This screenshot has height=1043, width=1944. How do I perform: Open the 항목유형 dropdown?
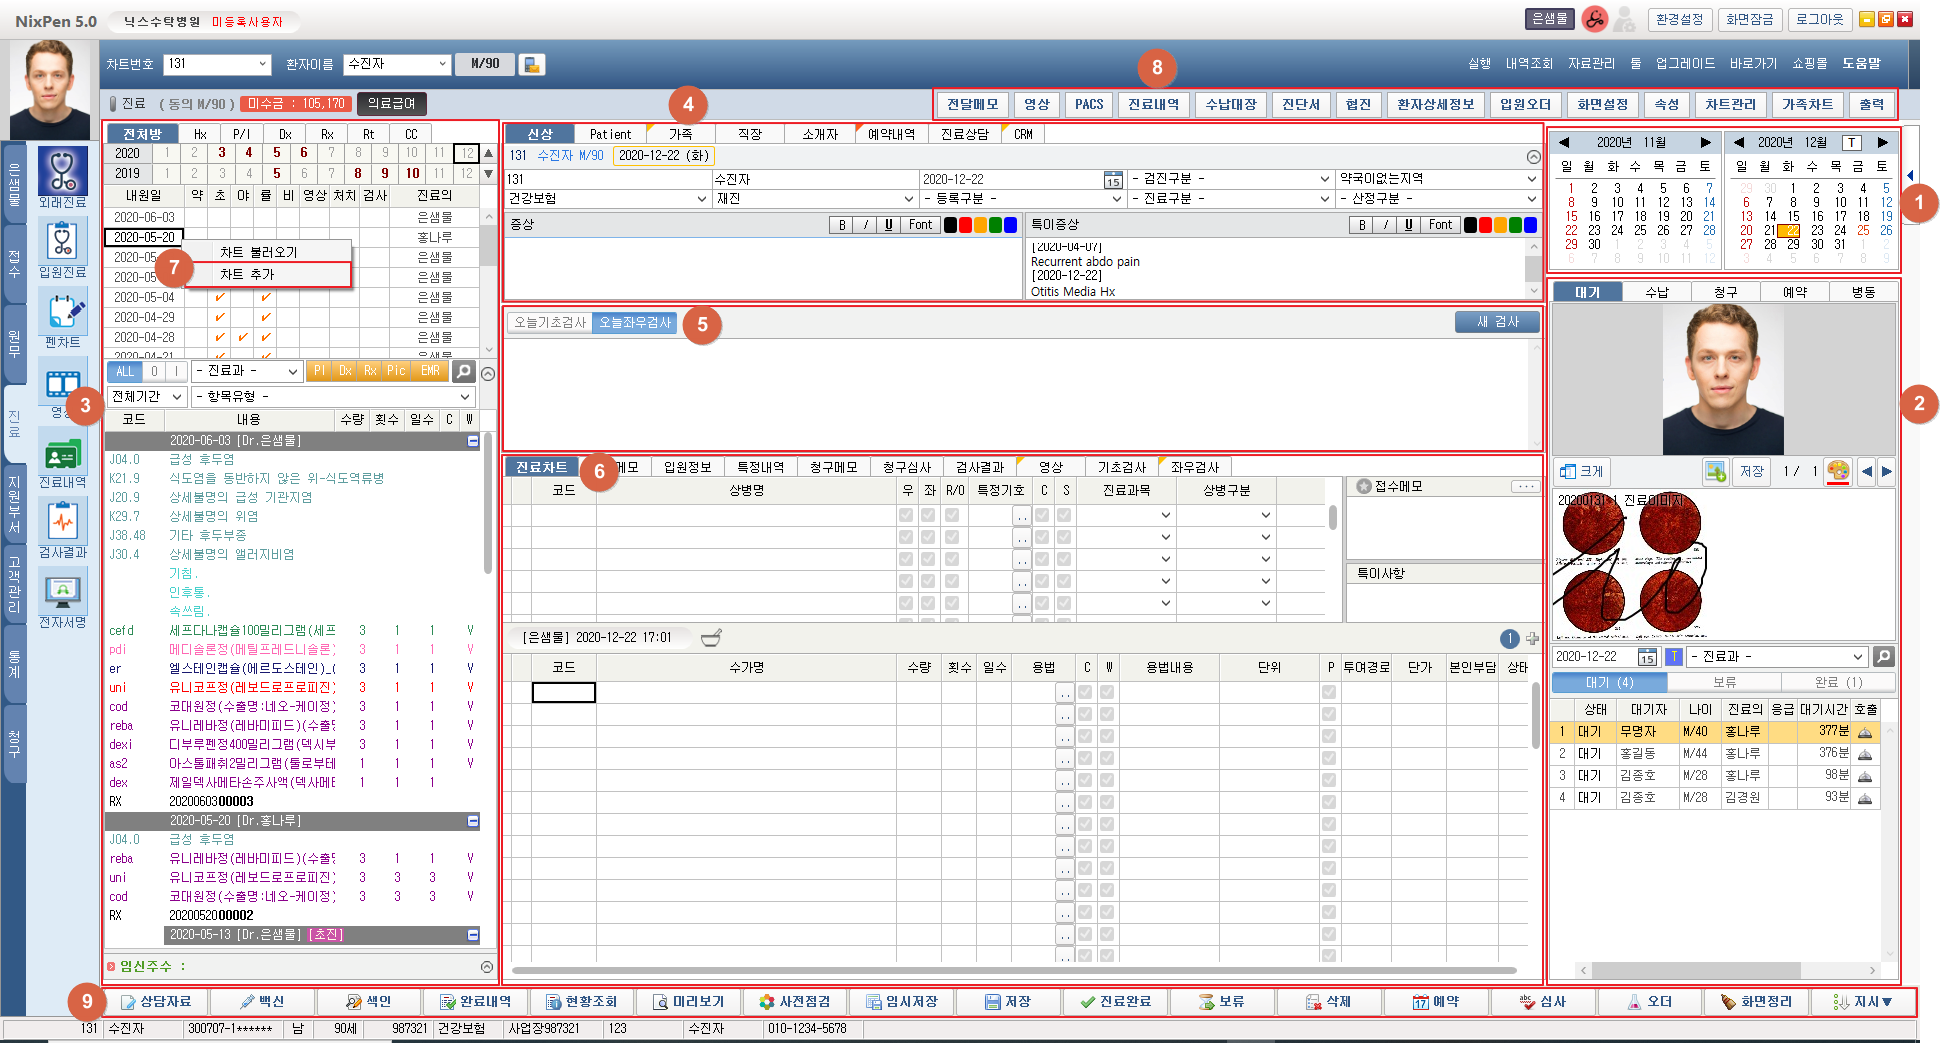coord(333,397)
